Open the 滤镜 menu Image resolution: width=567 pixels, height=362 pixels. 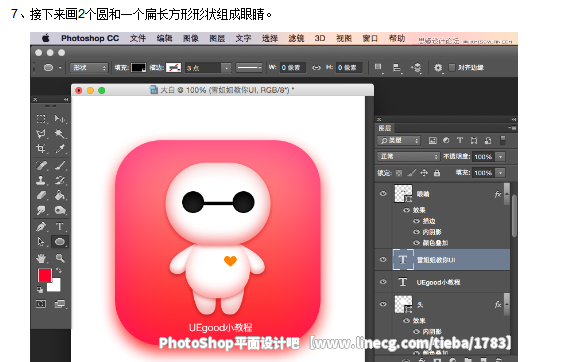pos(296,38)
